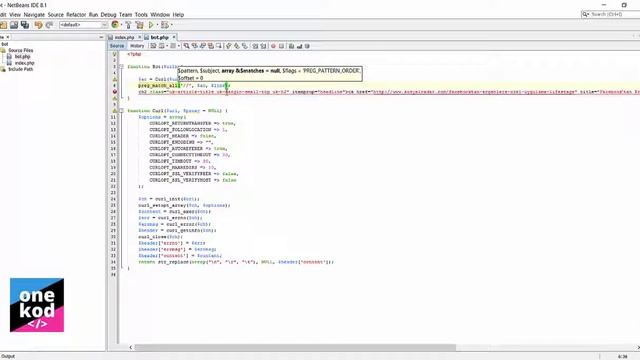Open the Tools menu

coord(141,15)
